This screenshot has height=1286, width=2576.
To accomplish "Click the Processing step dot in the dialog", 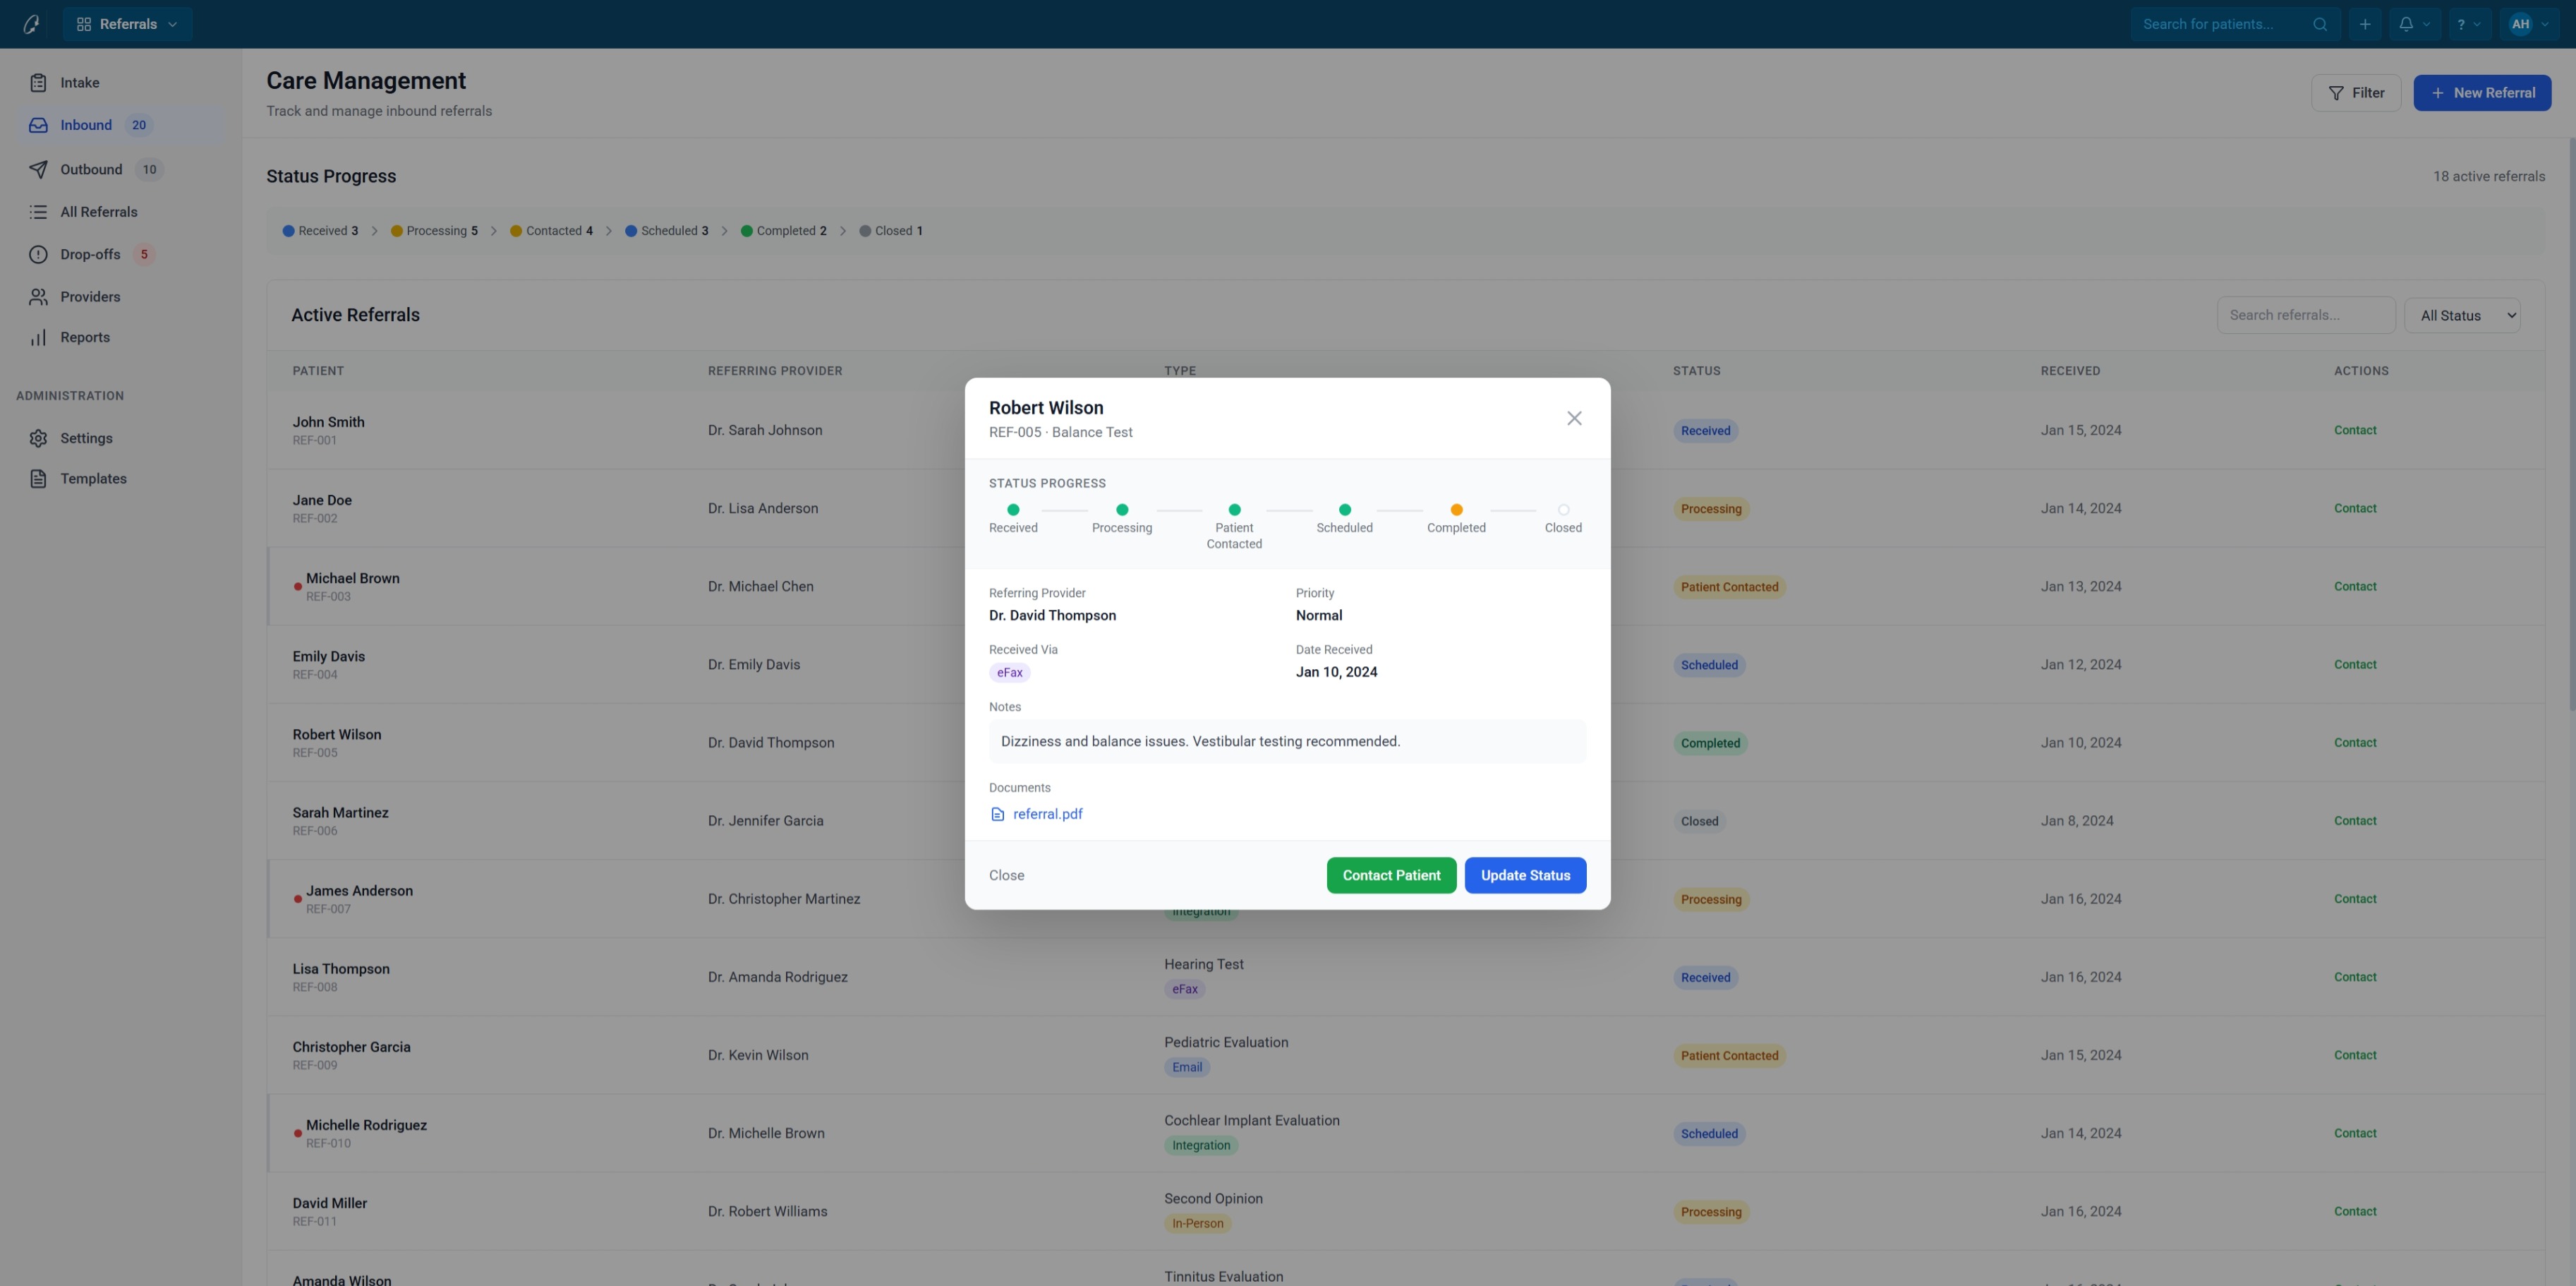I will pos(1122,510).
